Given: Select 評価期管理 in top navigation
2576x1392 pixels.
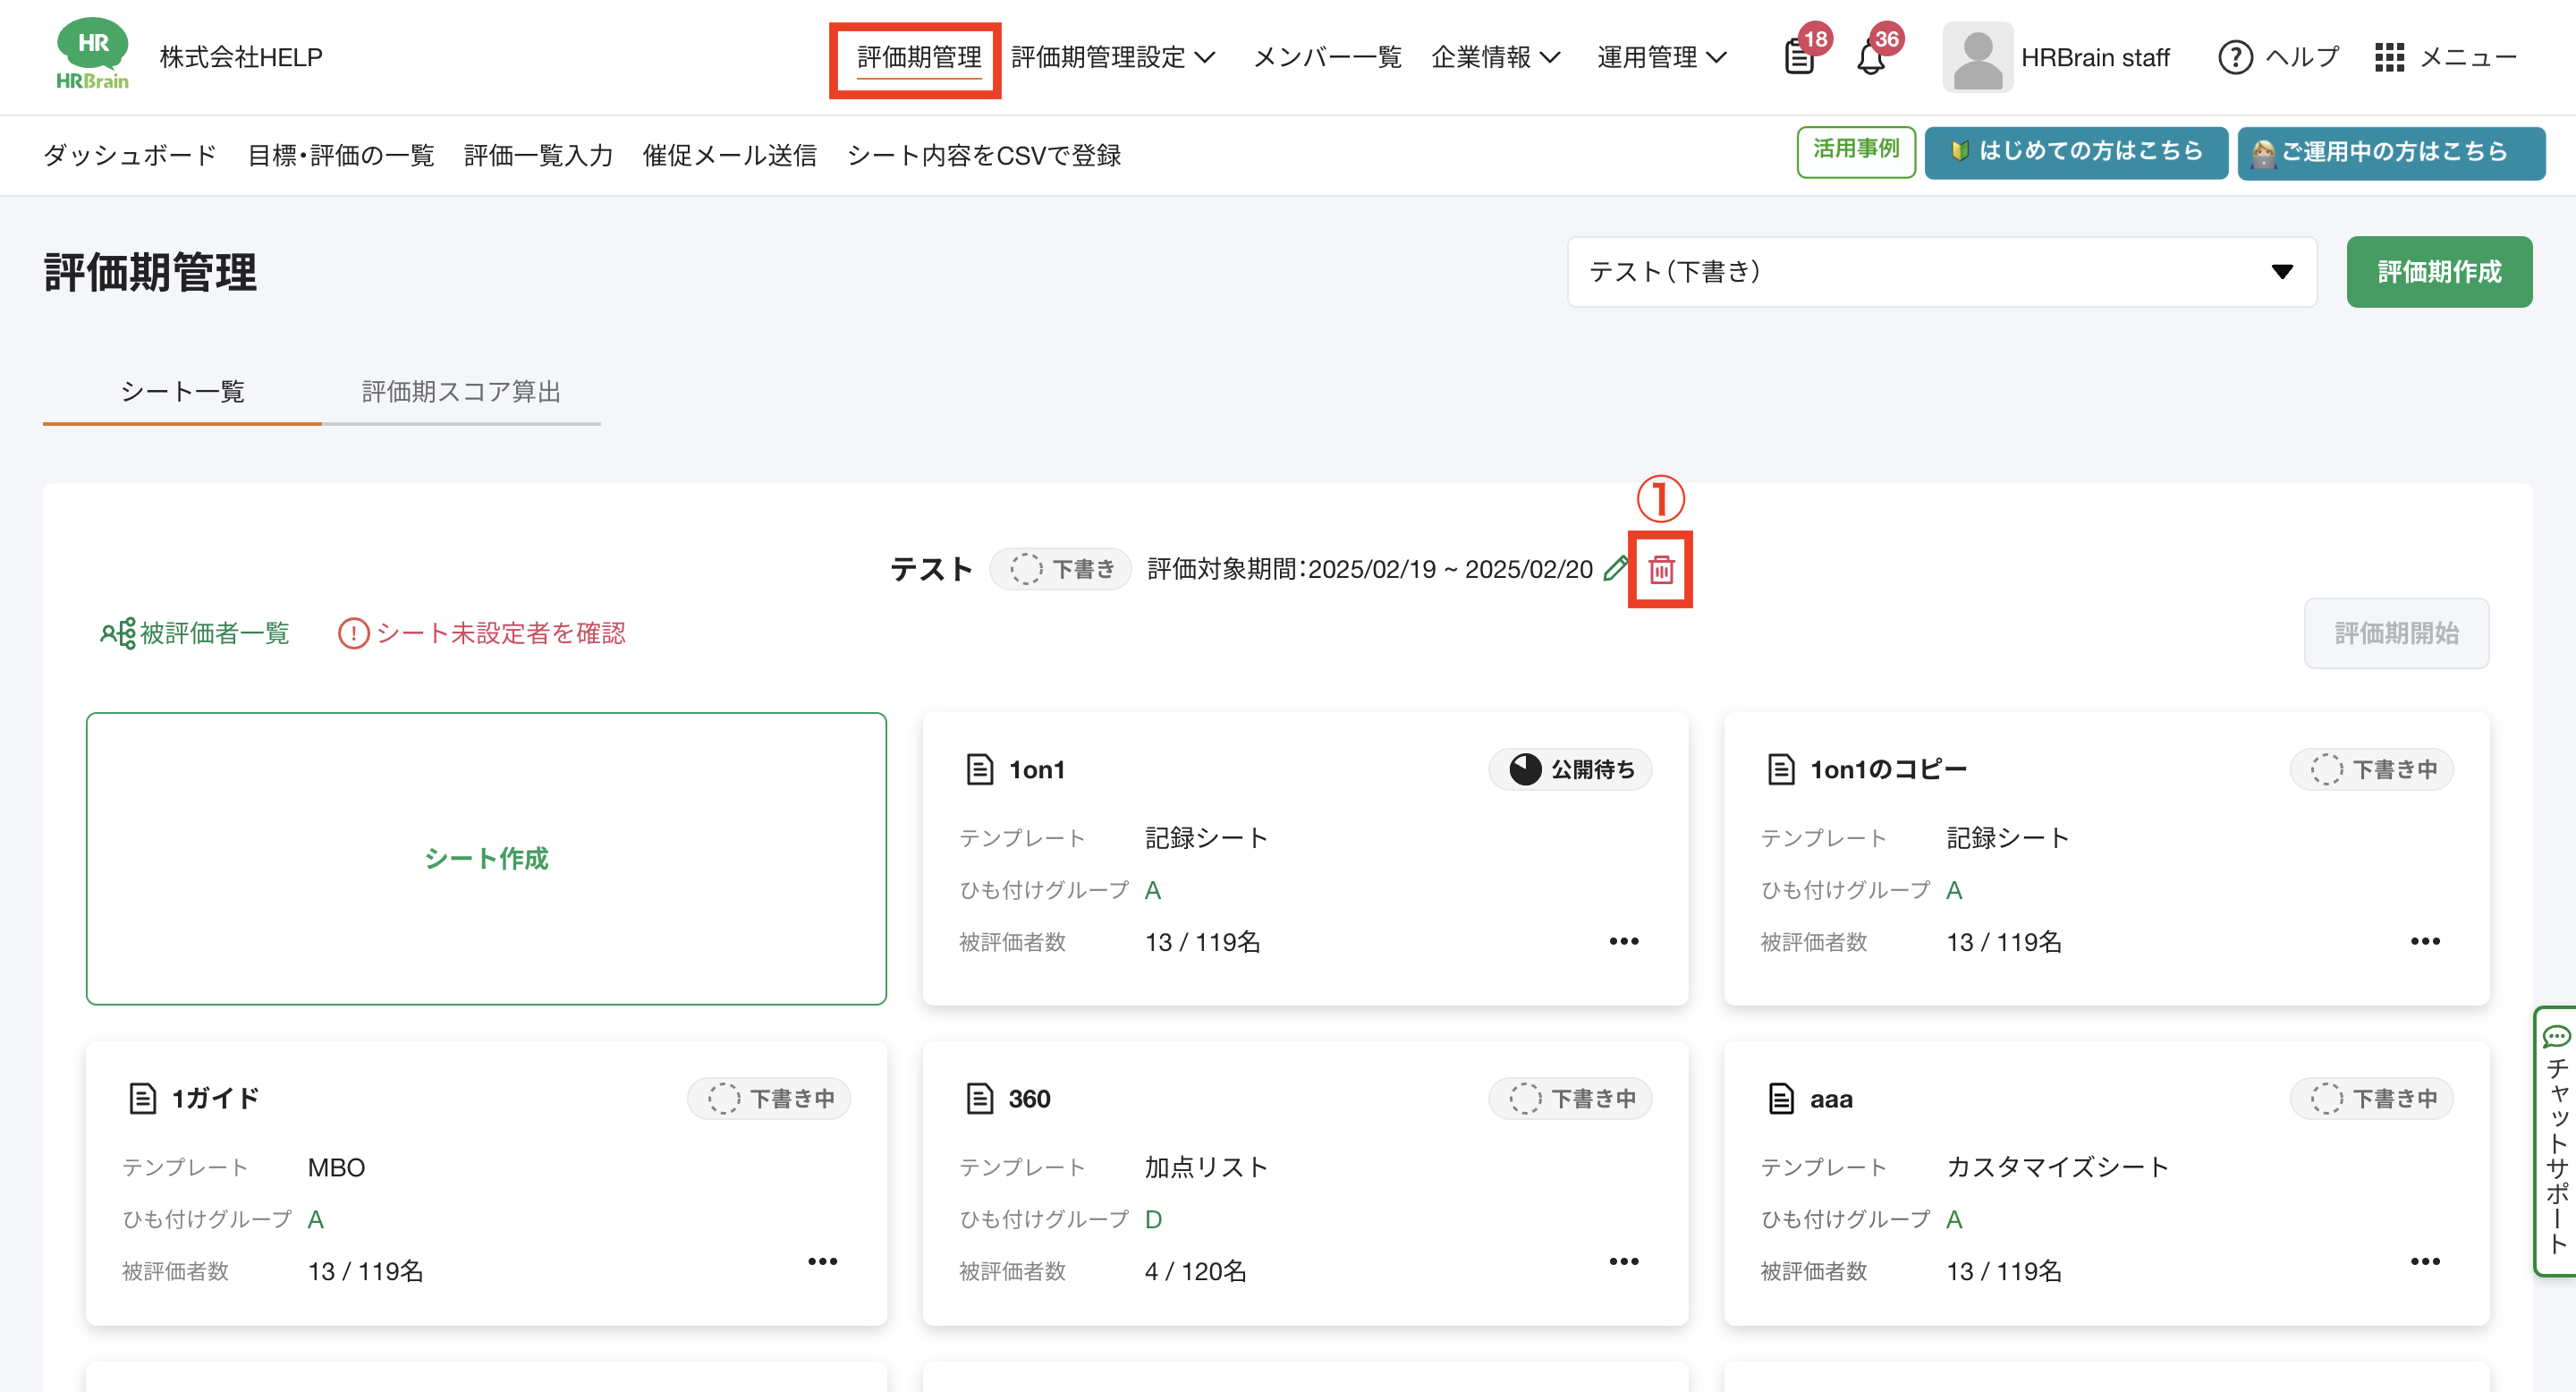Looking at the screenshot, I should (918, 57).
